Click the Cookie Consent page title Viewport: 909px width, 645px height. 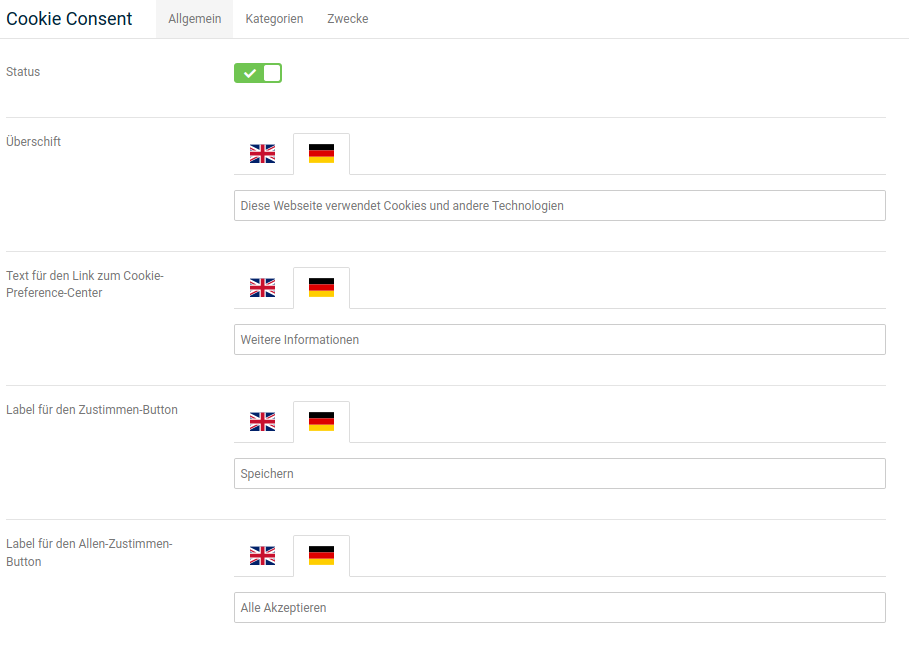pyautogui.click(x=69, y=19)
